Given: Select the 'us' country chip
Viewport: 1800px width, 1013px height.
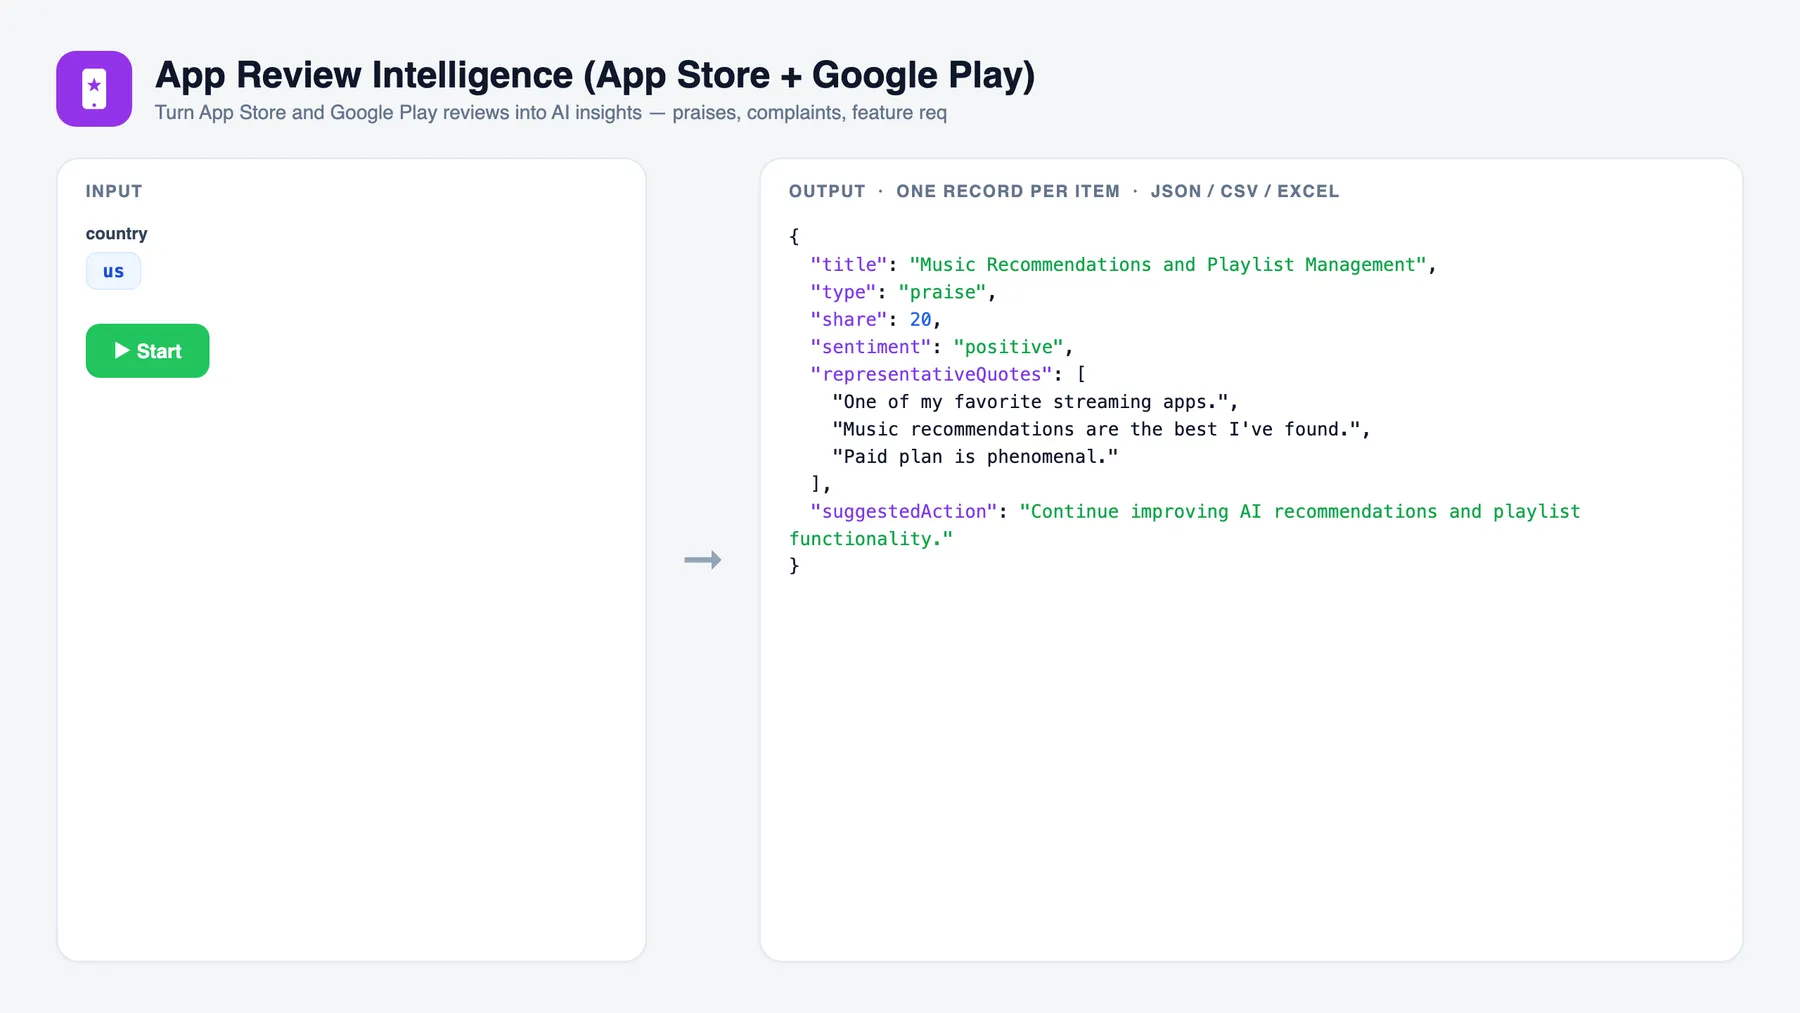Looking at the screenshot, I should click(x=113, y=271).
